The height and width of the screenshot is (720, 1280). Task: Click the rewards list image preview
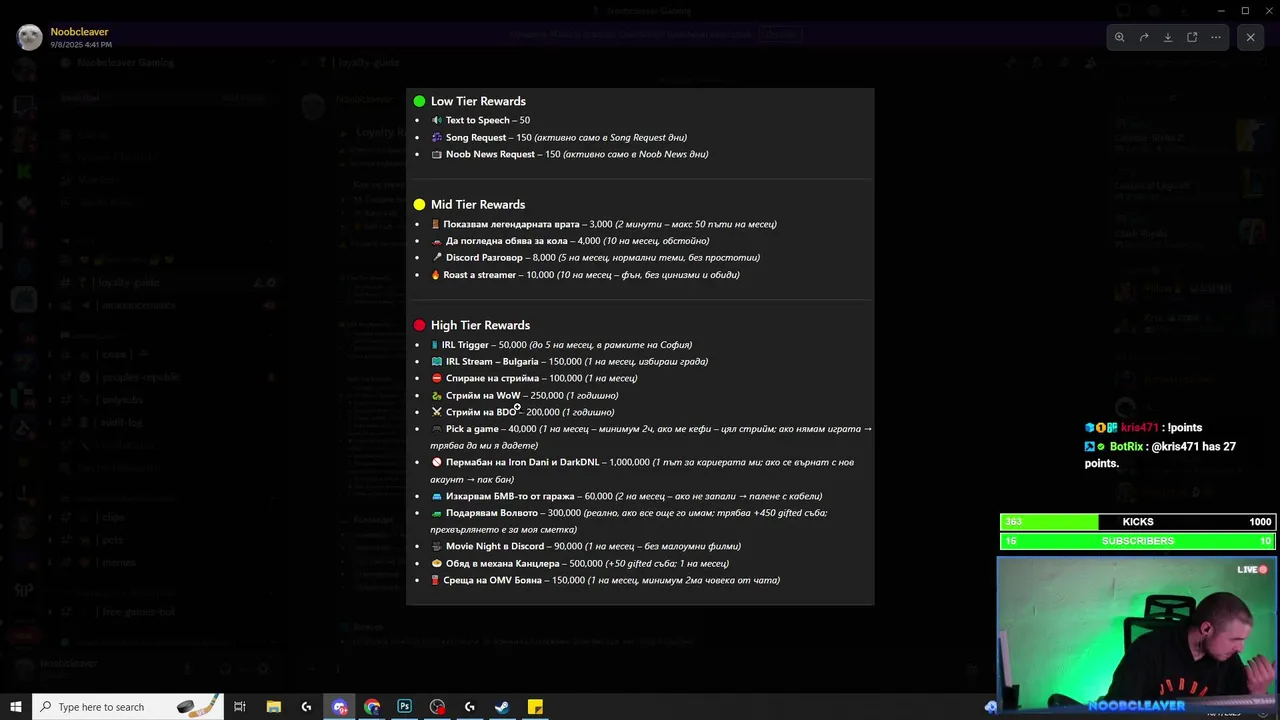click(640, 346)
